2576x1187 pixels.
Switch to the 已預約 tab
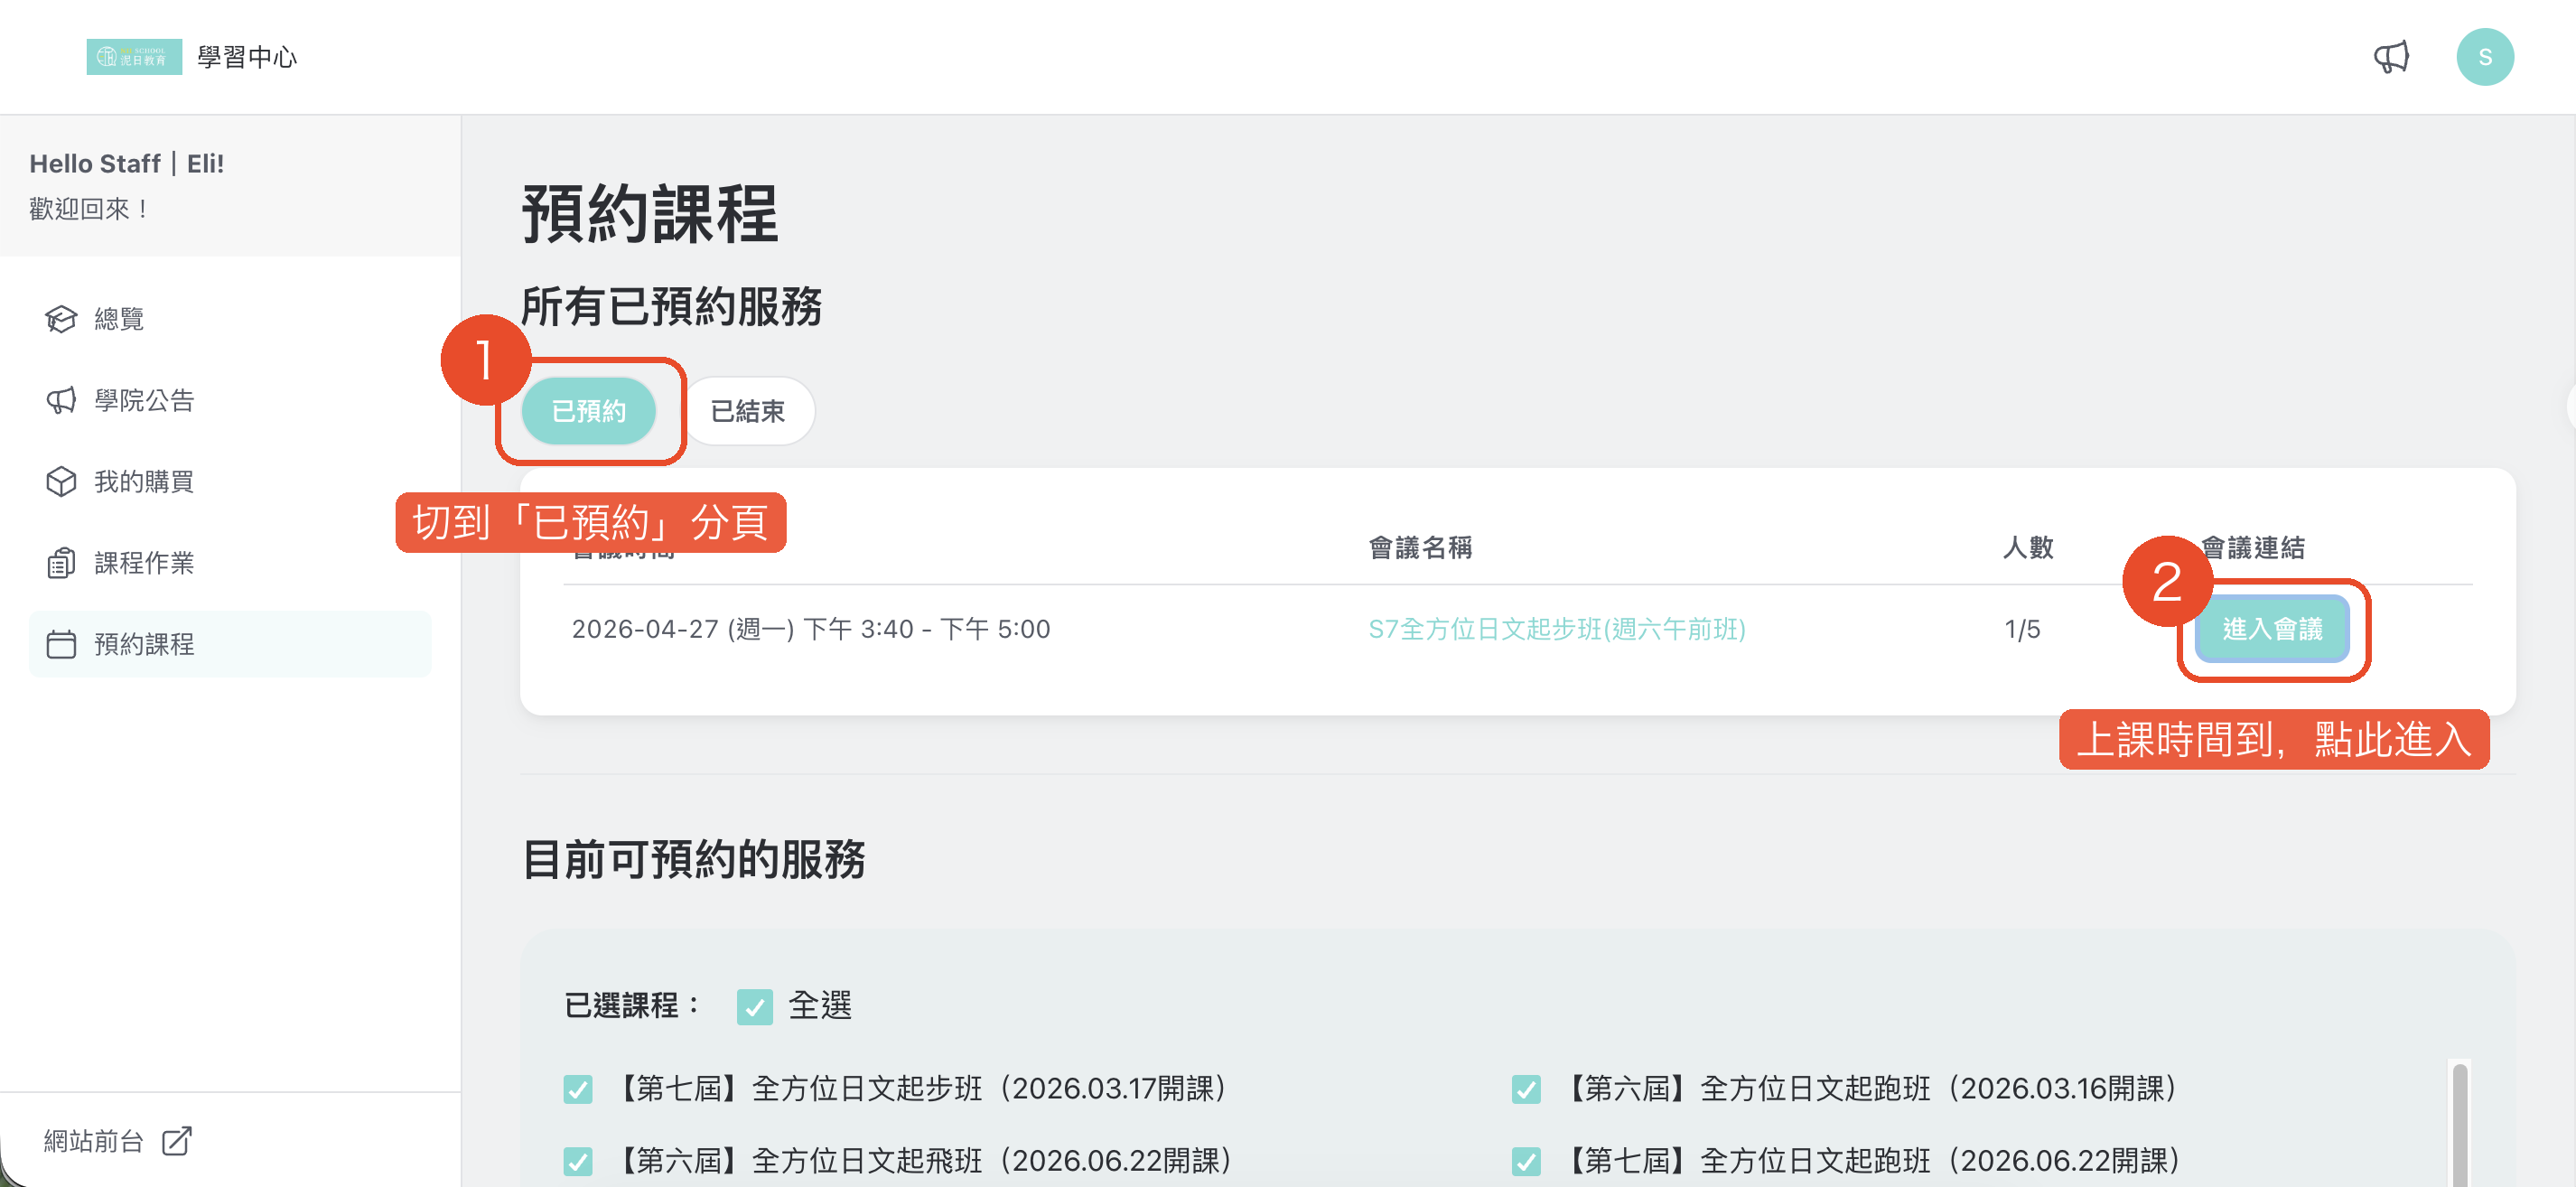588,411
